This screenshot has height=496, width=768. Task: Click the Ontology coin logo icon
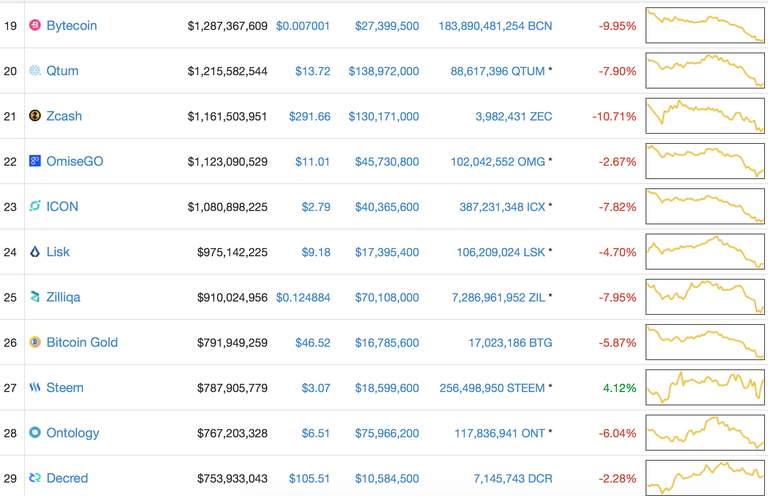35,432
